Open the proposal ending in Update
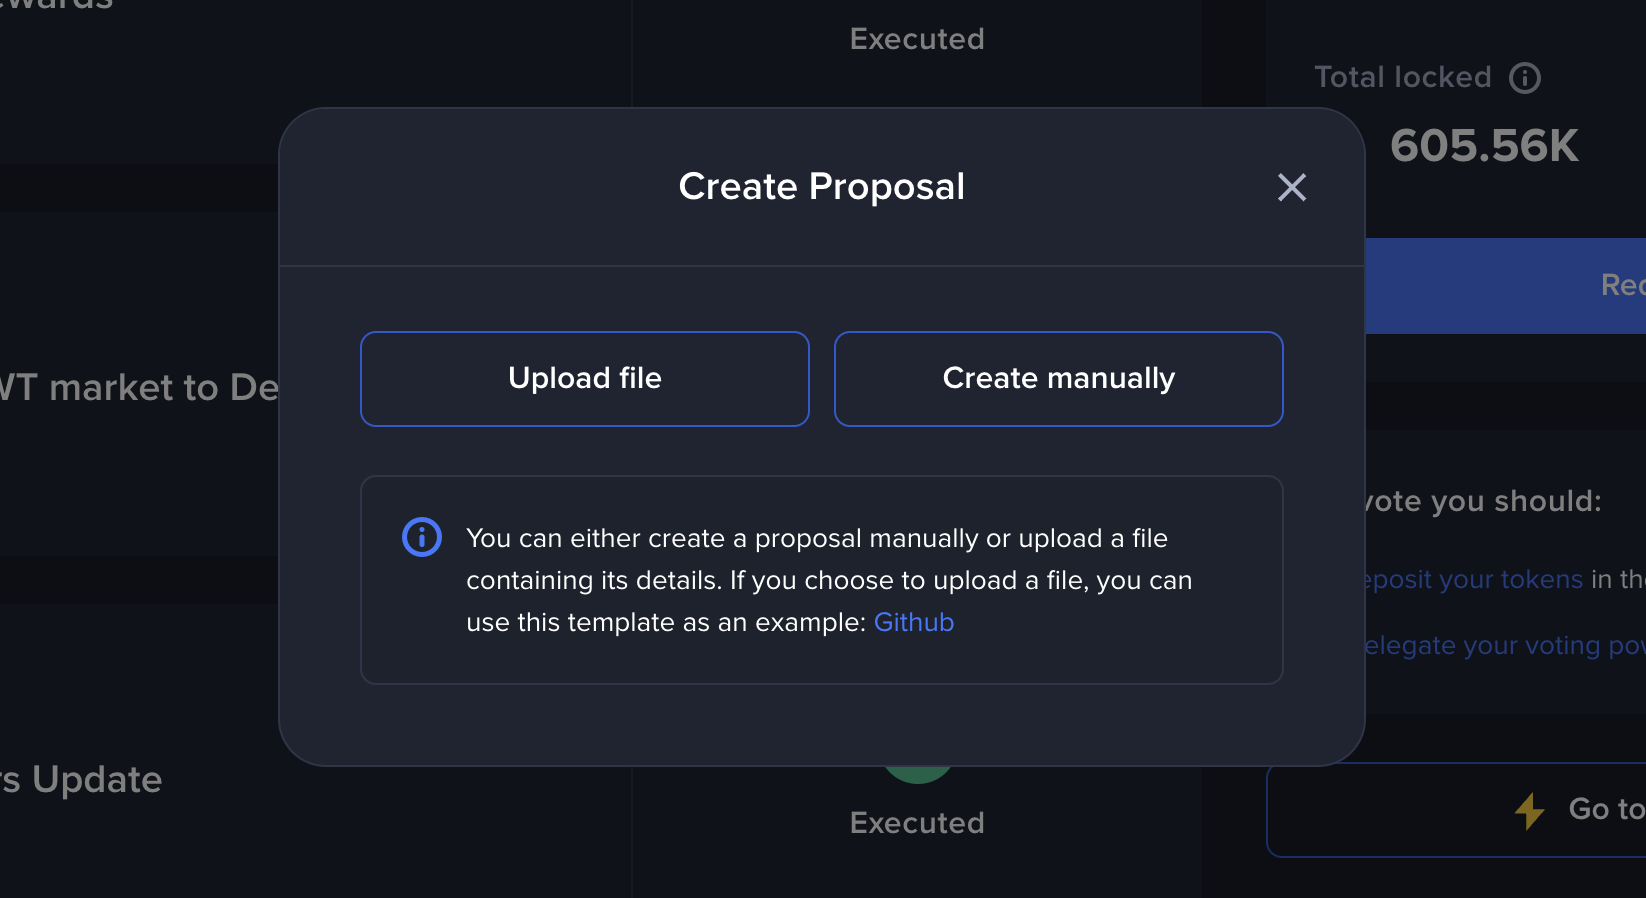The height and width of the screenshot is (898, 1646). coord(81,780)
